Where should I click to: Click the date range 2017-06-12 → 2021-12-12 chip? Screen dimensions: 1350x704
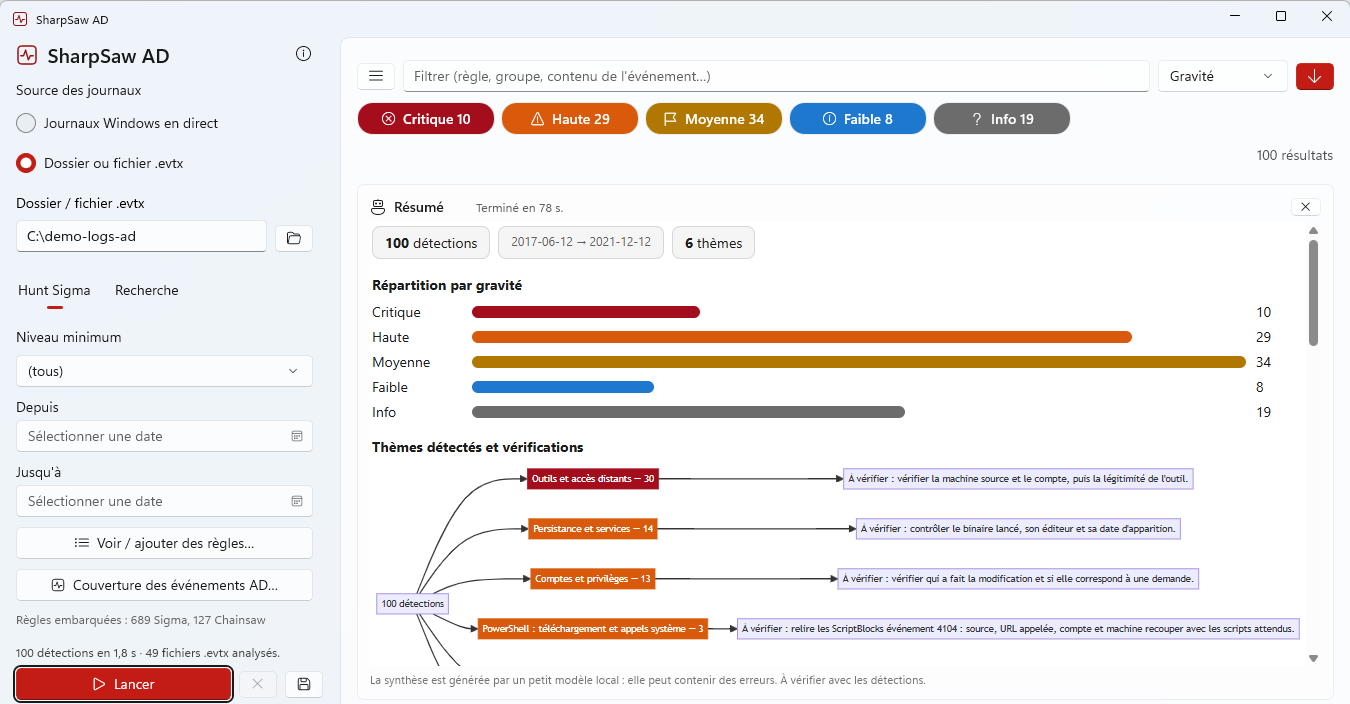tap(581, 243)
